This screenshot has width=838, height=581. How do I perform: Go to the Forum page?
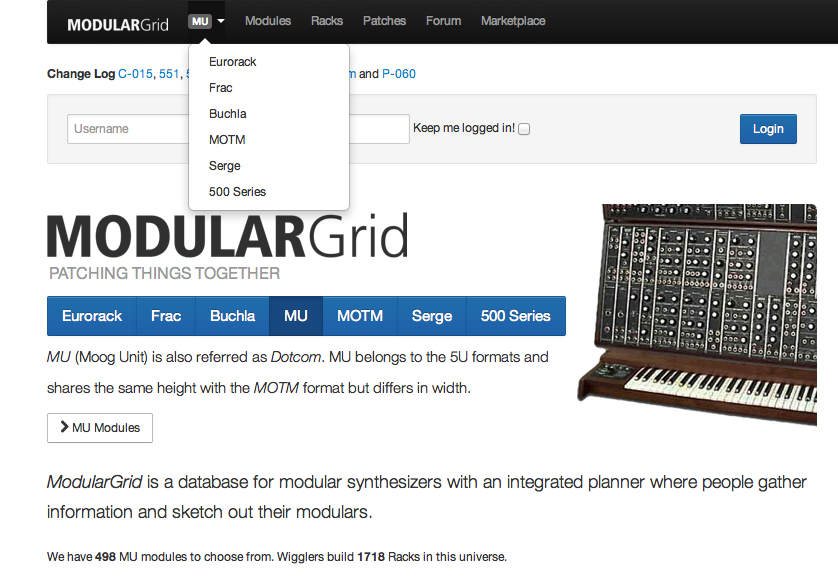(443, 21)
